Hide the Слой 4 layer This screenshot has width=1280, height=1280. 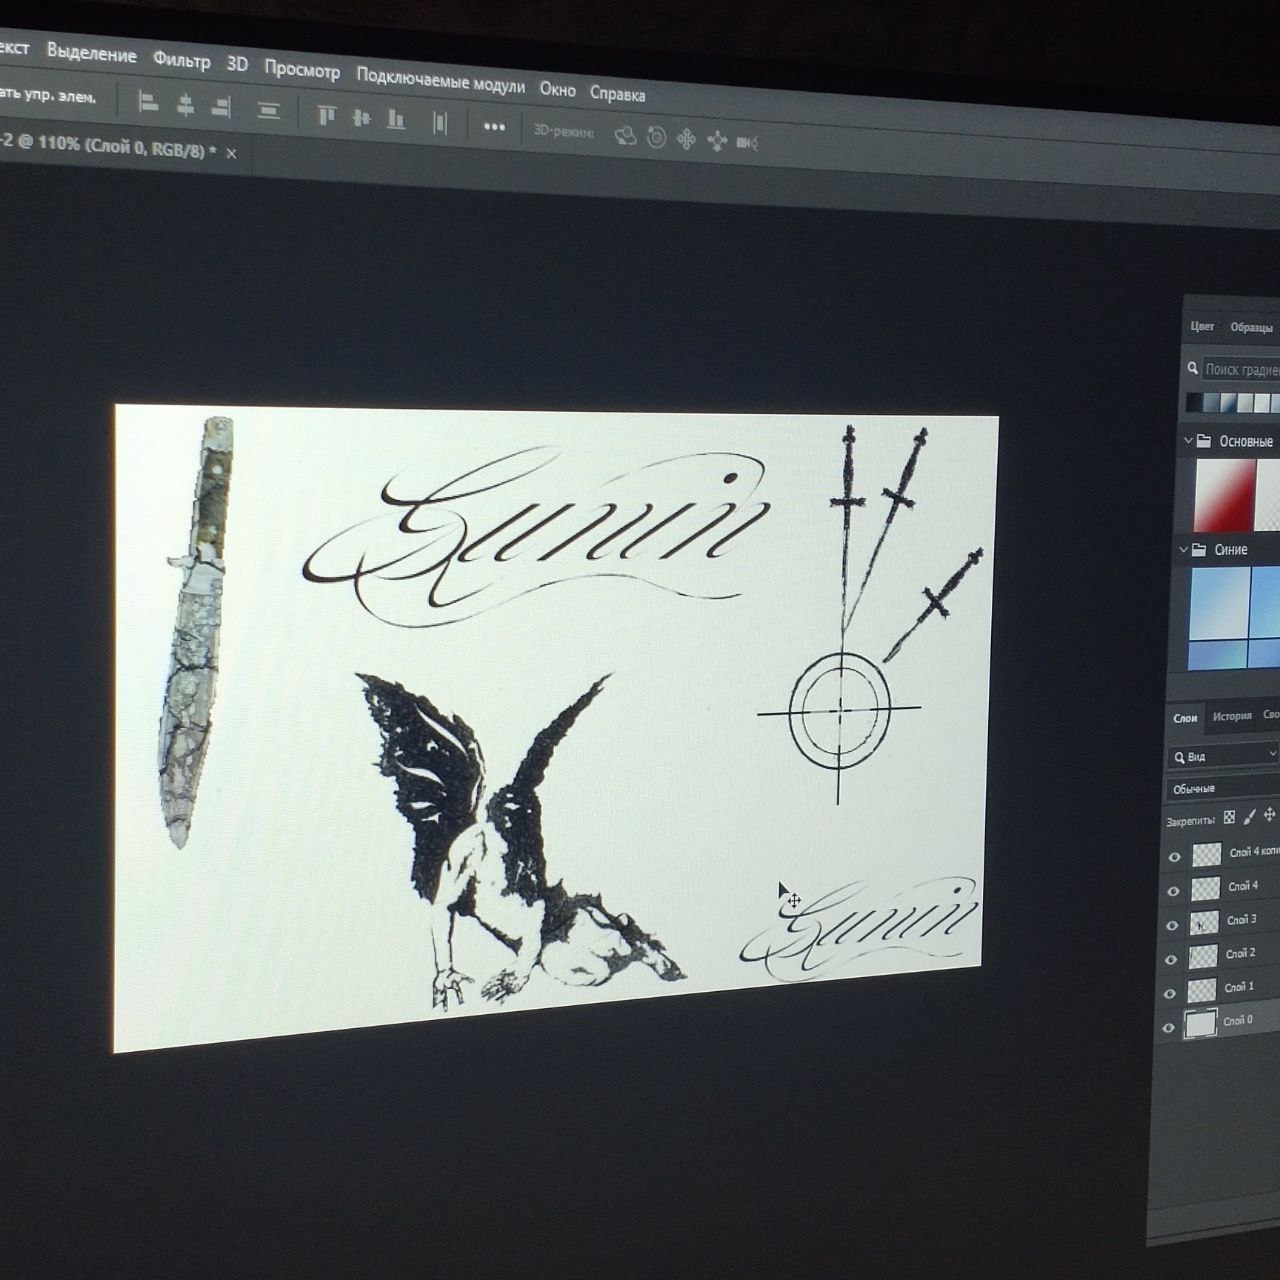(1174, 891)
